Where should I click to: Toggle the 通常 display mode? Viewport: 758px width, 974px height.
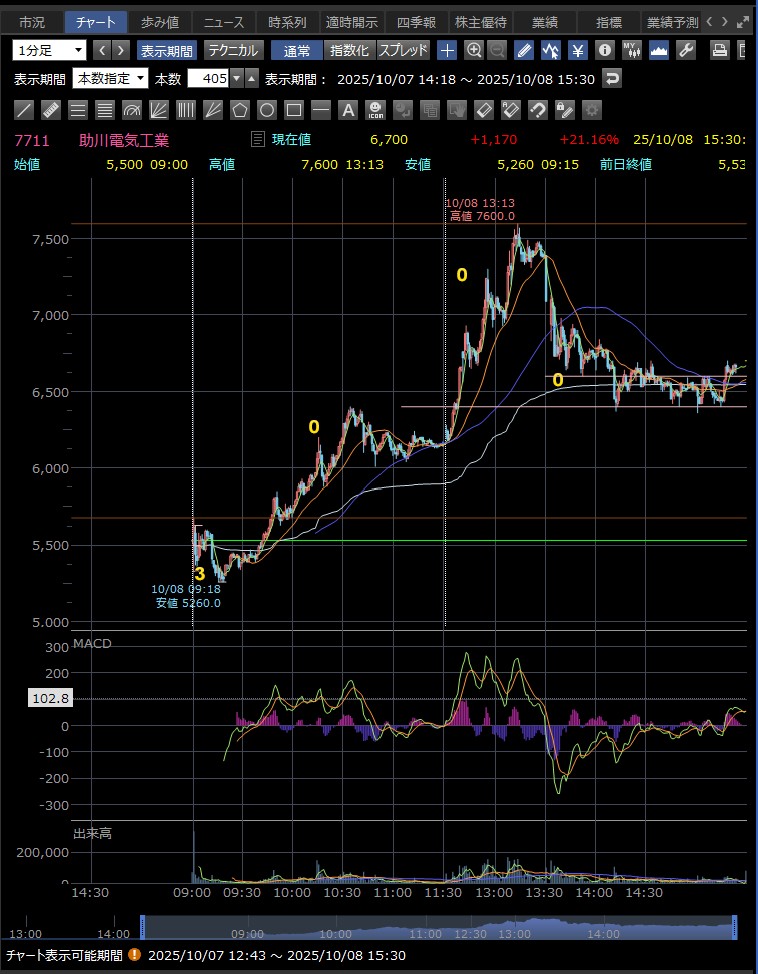click(x=297, y=50)
